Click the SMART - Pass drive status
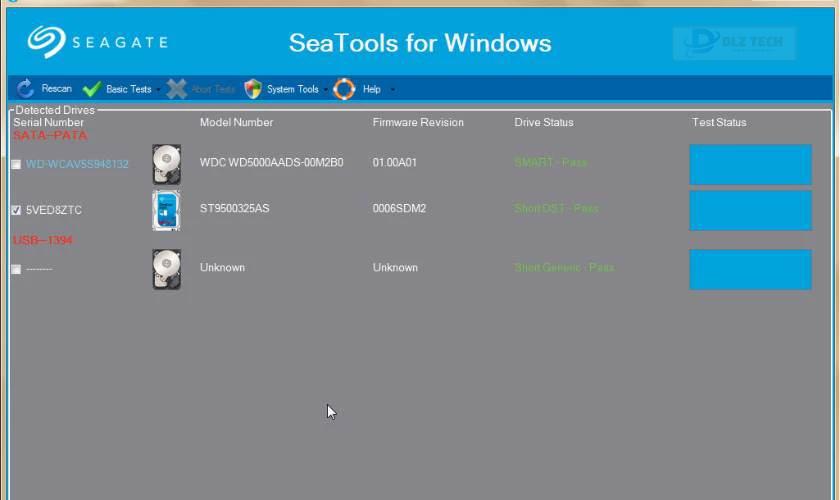The width and height of the screenshot is (840, 500). coord(551,162)
